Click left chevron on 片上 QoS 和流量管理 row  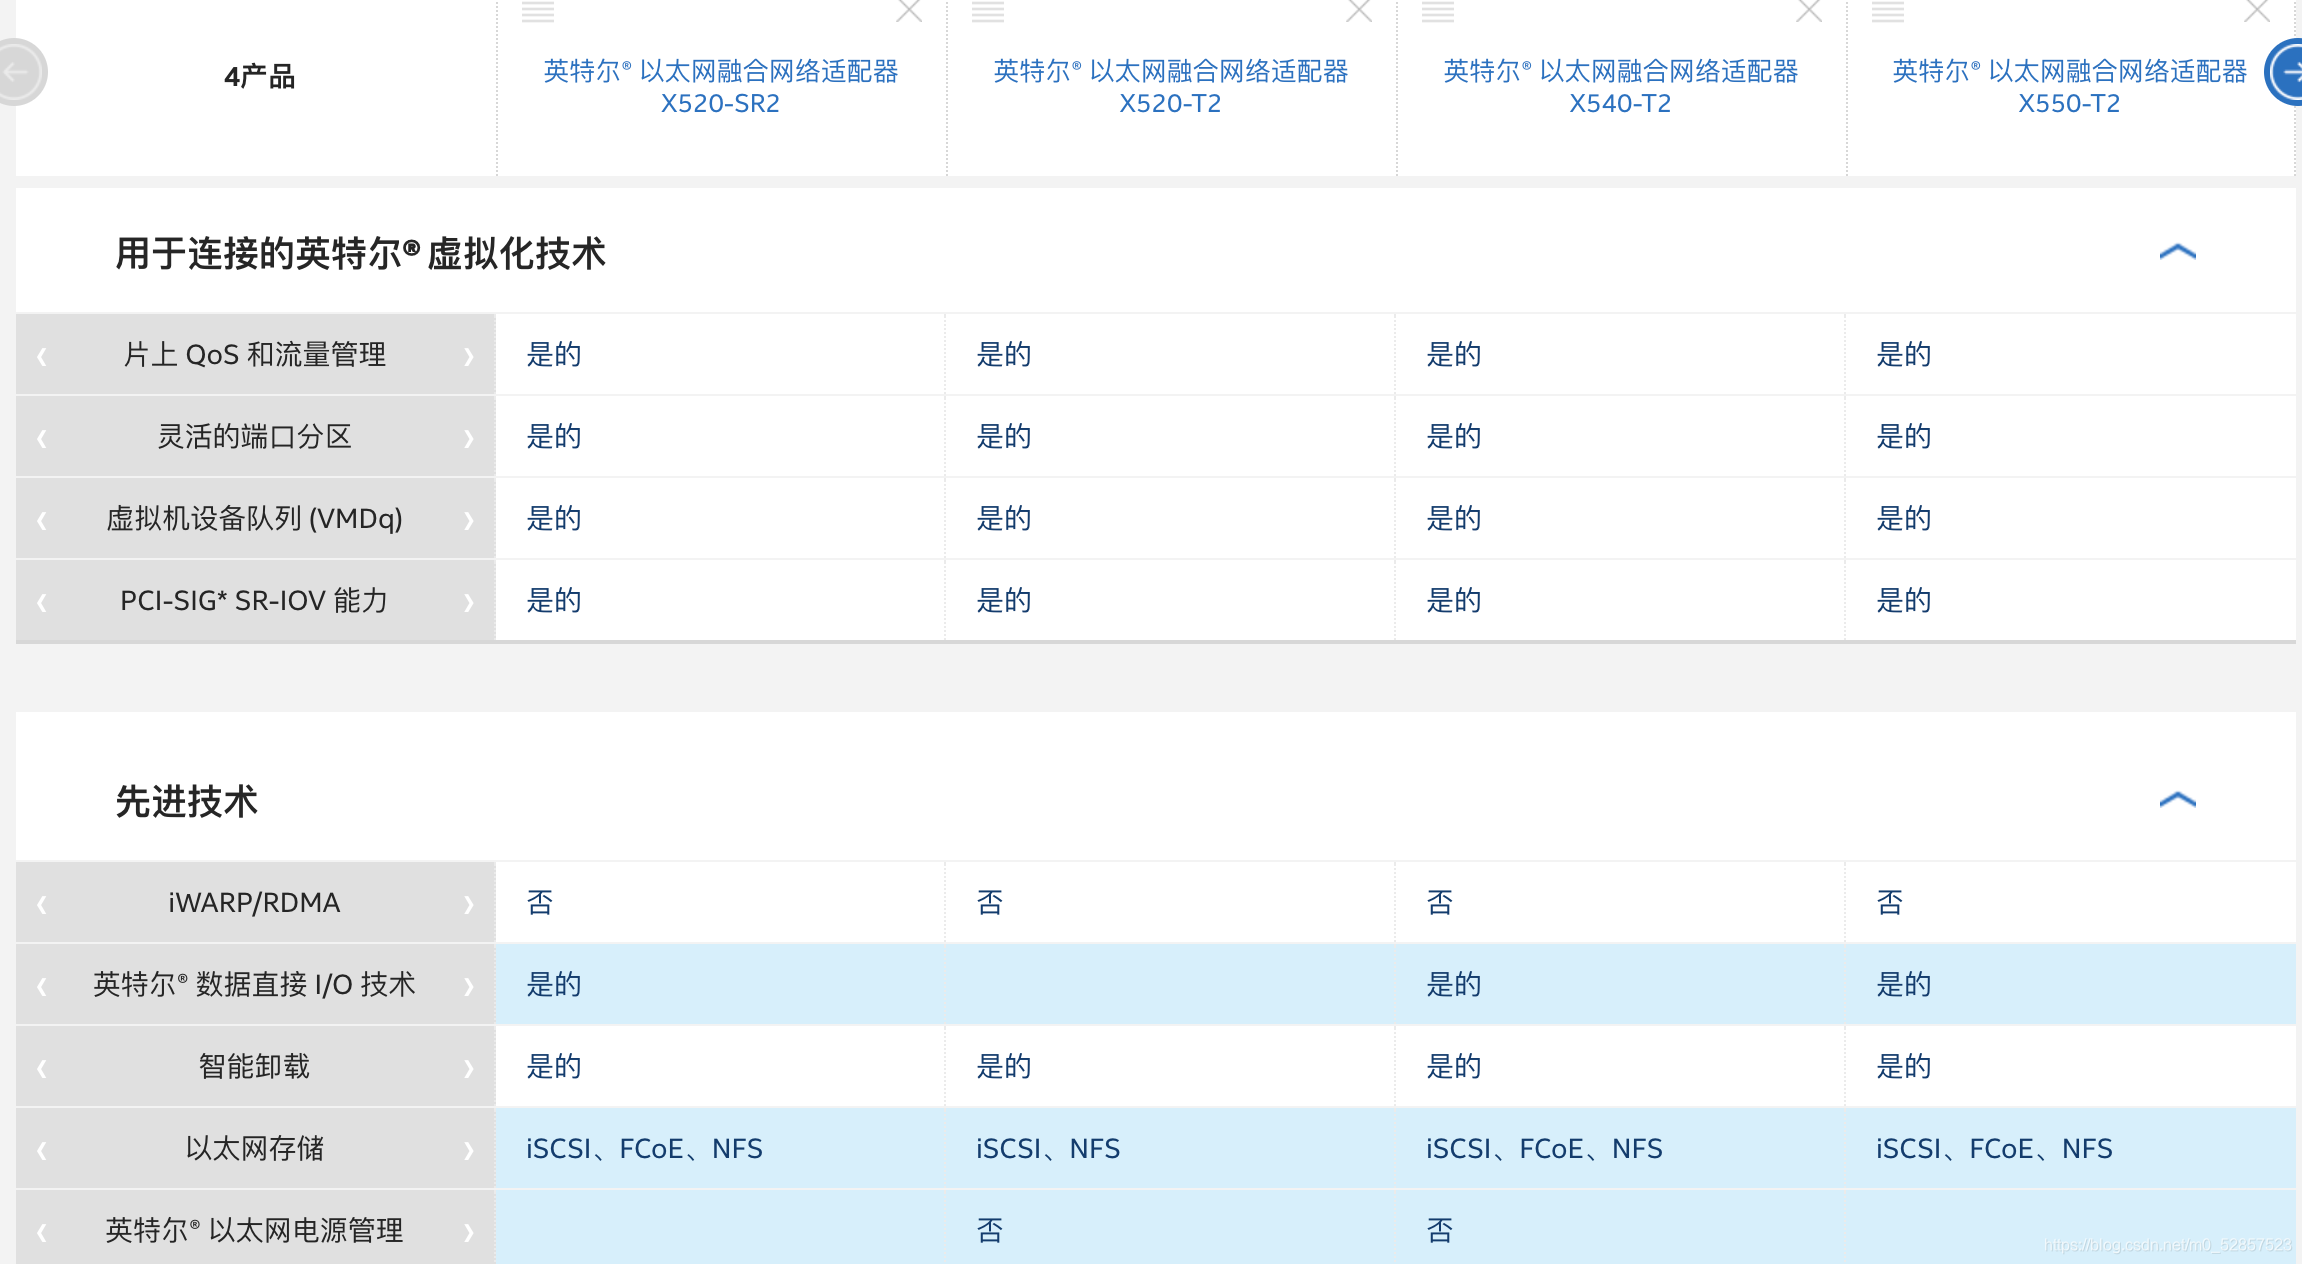(x=42, y=356)
